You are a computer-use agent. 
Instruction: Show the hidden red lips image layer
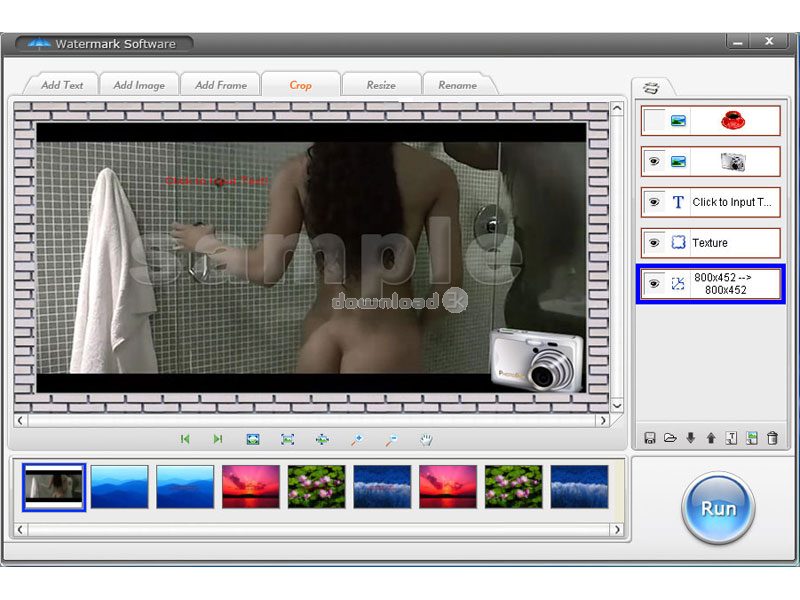[653, 121]
